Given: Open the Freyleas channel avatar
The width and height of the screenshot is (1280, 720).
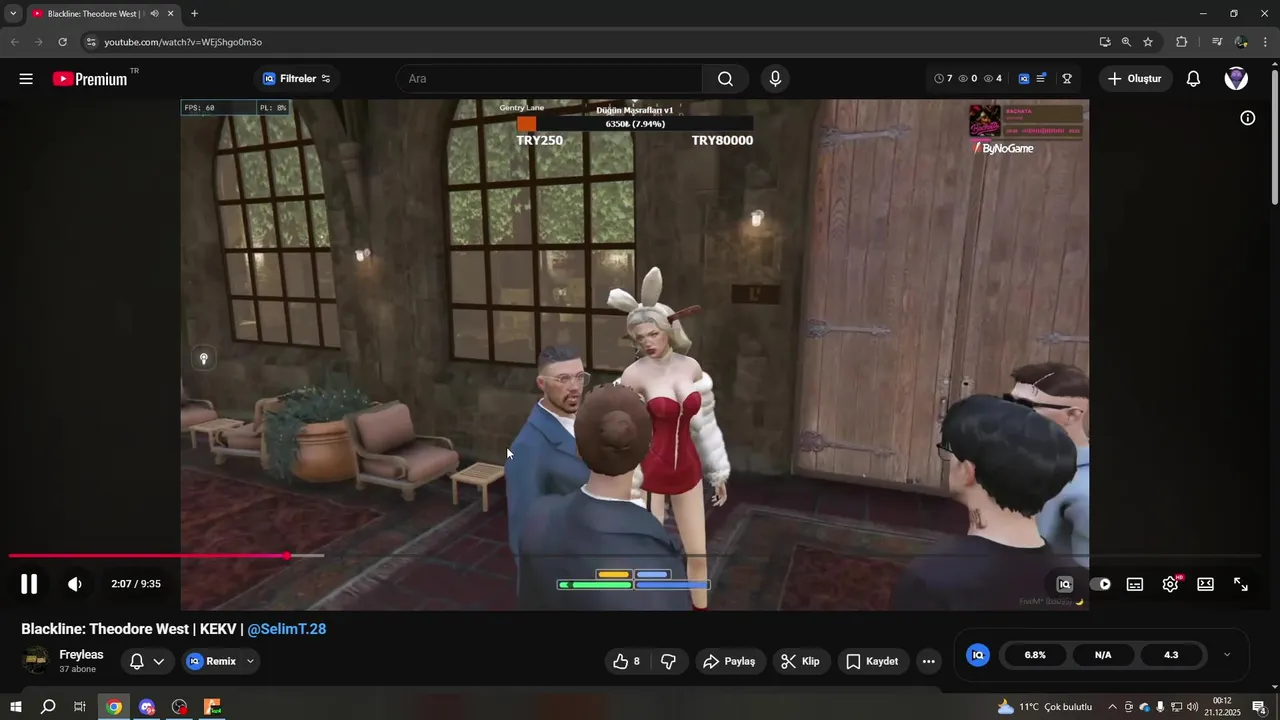Looking at the screenshot, I should 35,661.
